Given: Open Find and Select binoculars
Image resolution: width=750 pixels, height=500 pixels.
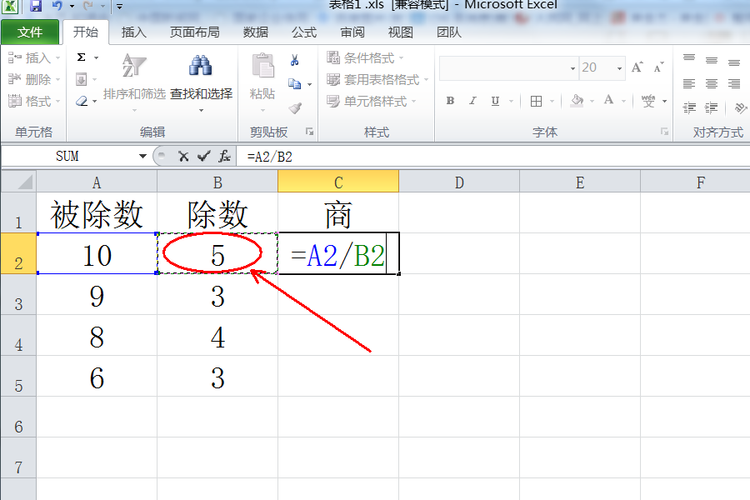Looking at the screenshot, I should coord(201,81).
